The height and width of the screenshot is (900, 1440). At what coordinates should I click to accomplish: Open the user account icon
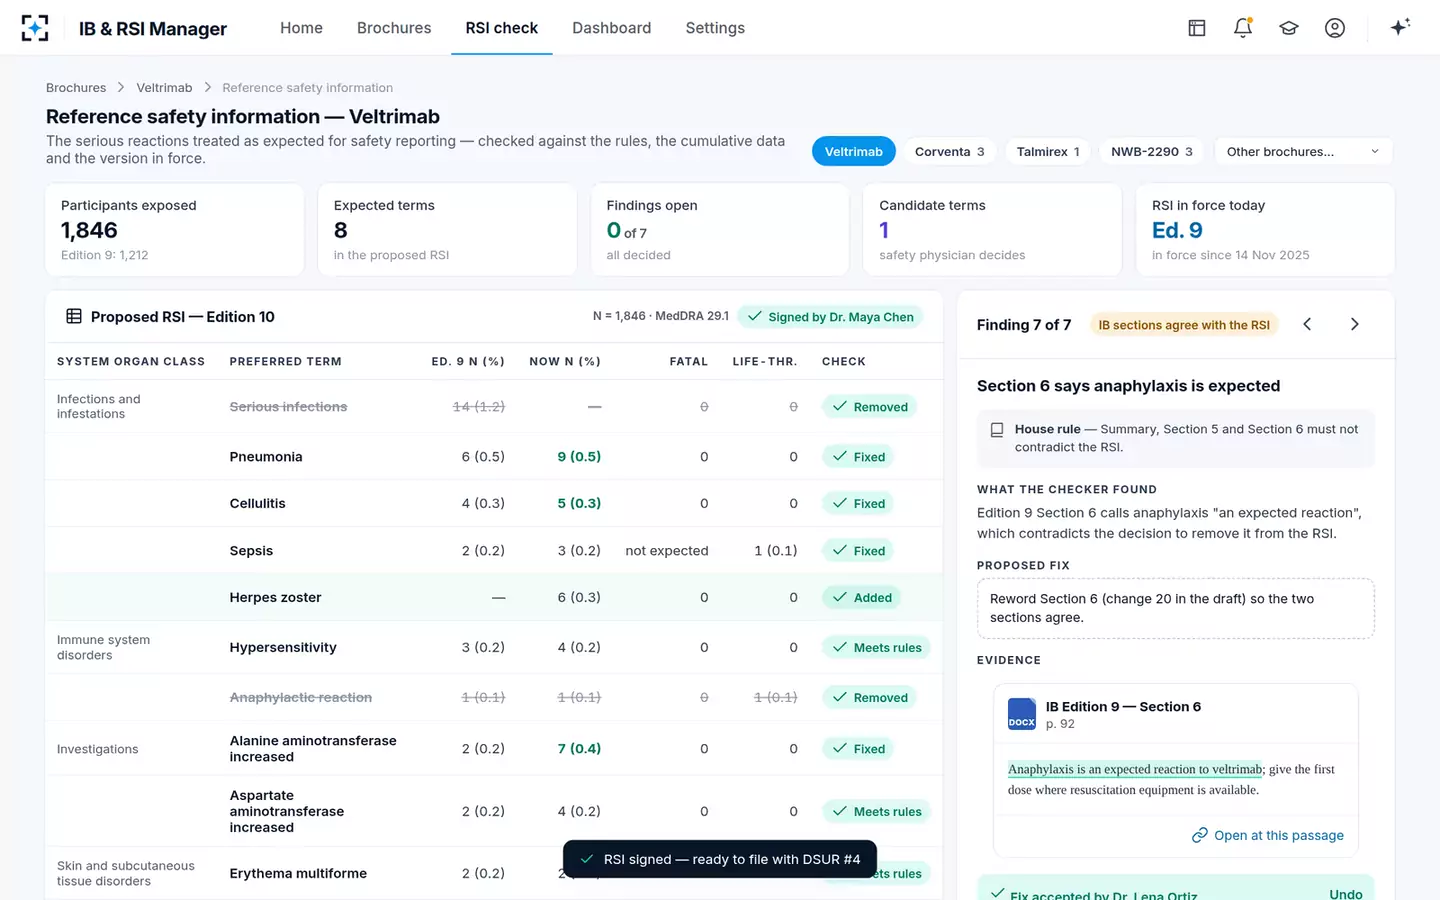(1334, 28)
